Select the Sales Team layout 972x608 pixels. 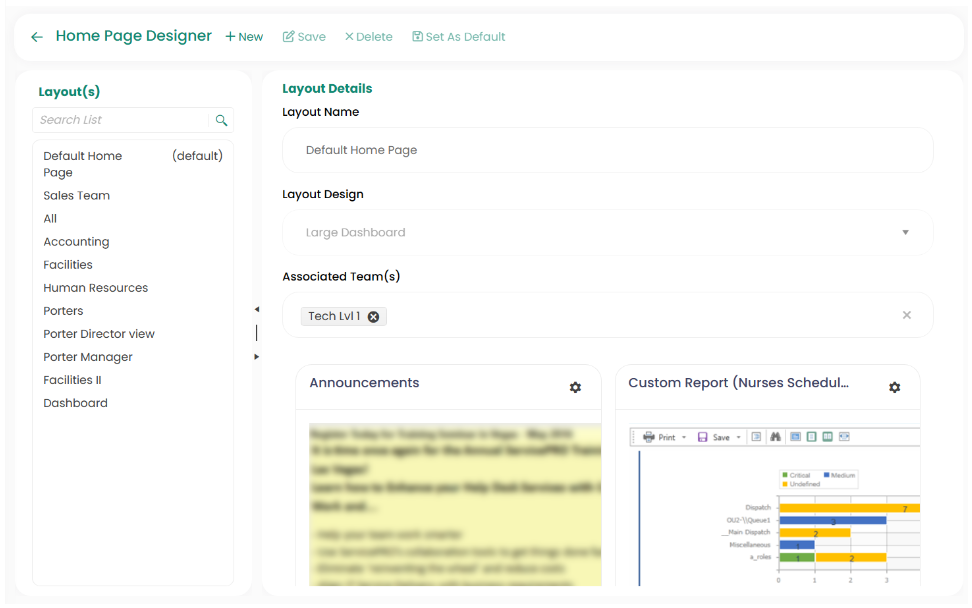(x=133, y=196)
